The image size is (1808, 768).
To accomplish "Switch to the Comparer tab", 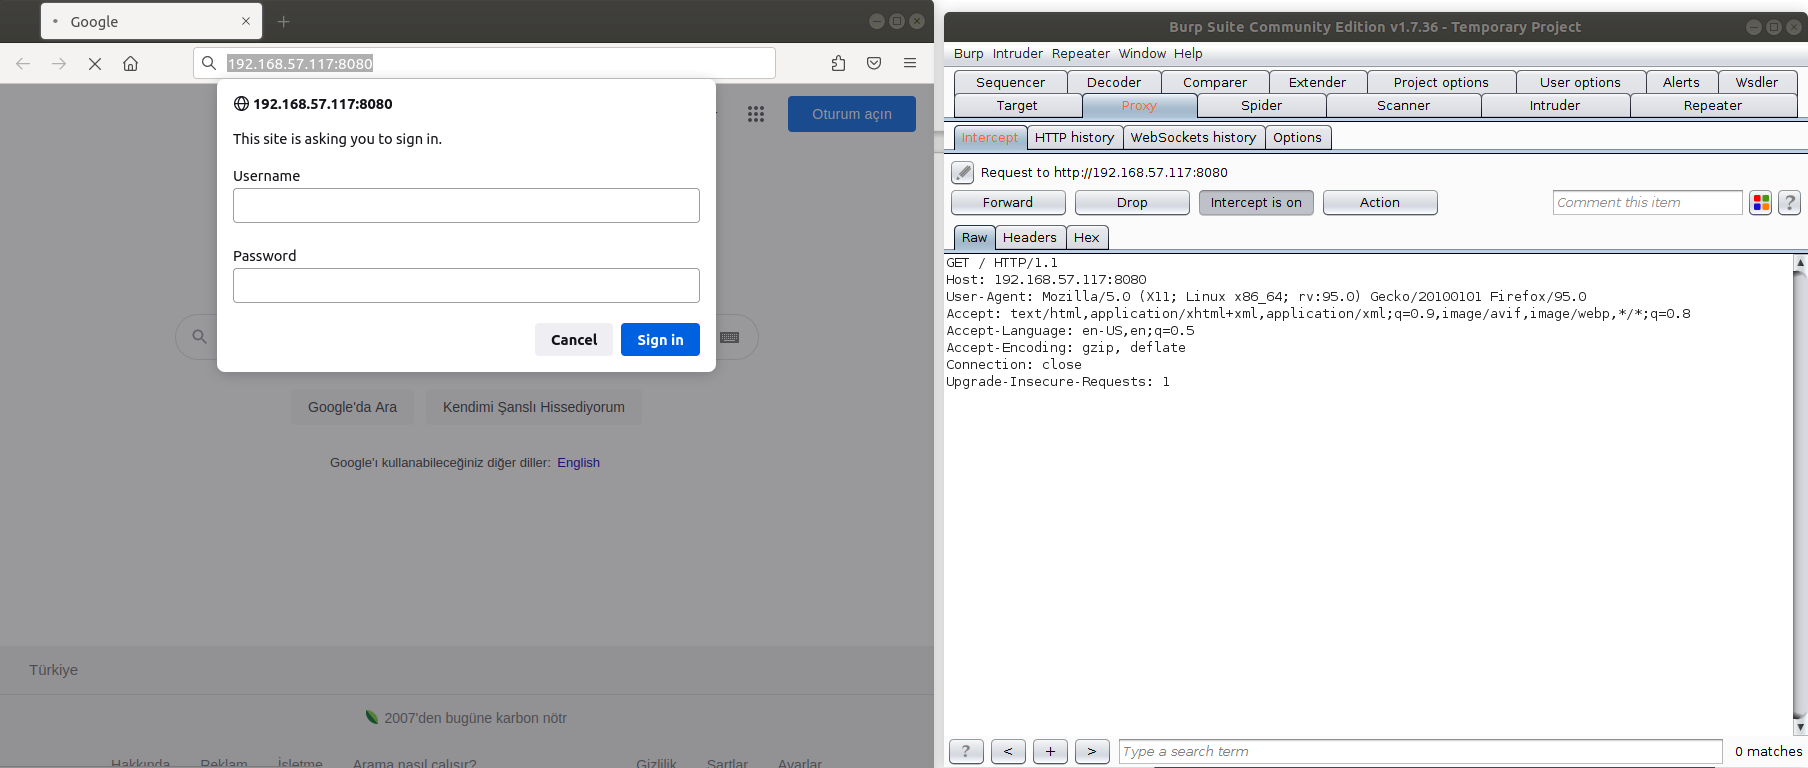I will [x=1215, y=82].
